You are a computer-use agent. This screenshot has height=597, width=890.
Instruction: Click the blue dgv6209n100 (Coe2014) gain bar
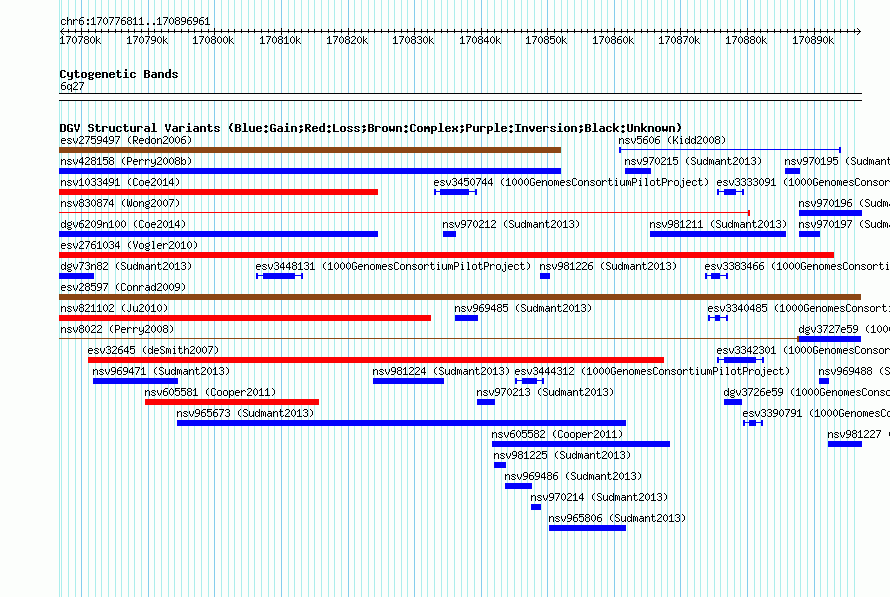click(x=219, y=234)
